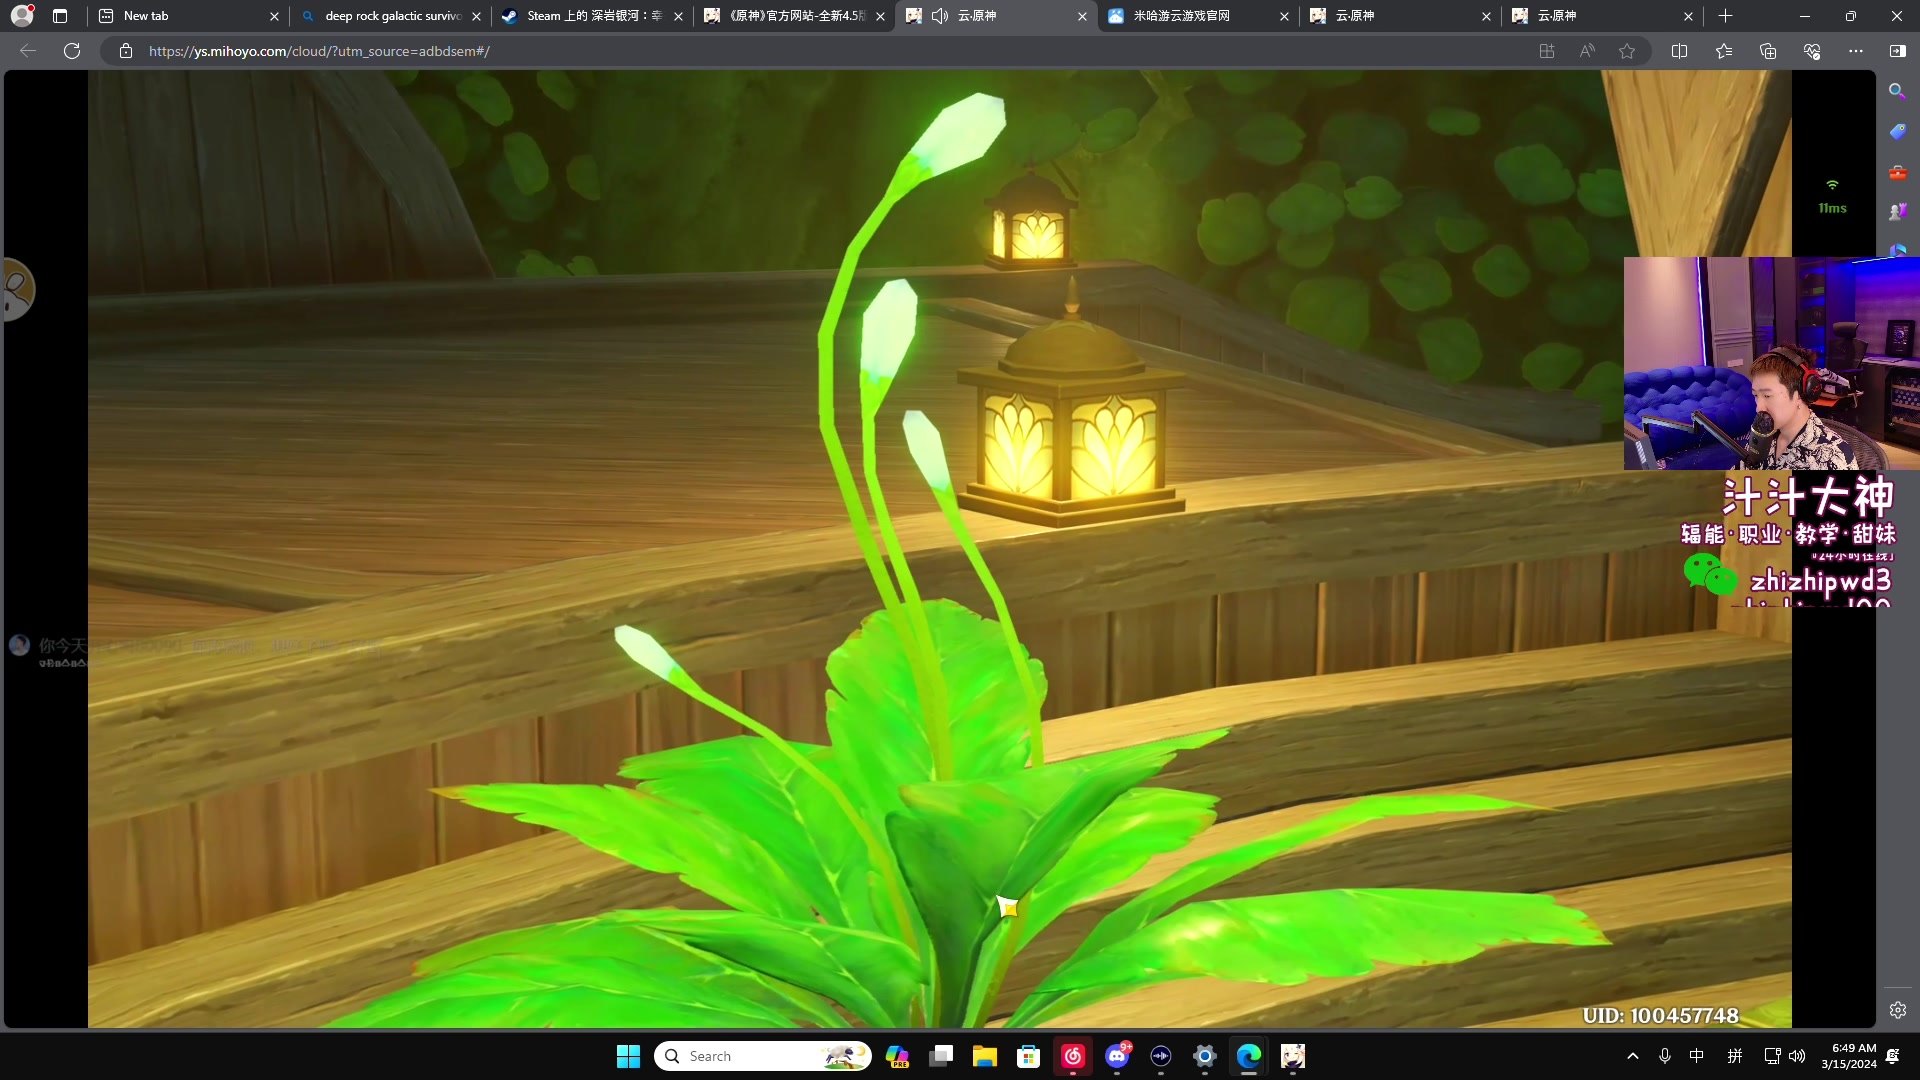Open split screen view
Image resolution: width=1920 pixels, height=1080 pixels.
pos(1679,51)
